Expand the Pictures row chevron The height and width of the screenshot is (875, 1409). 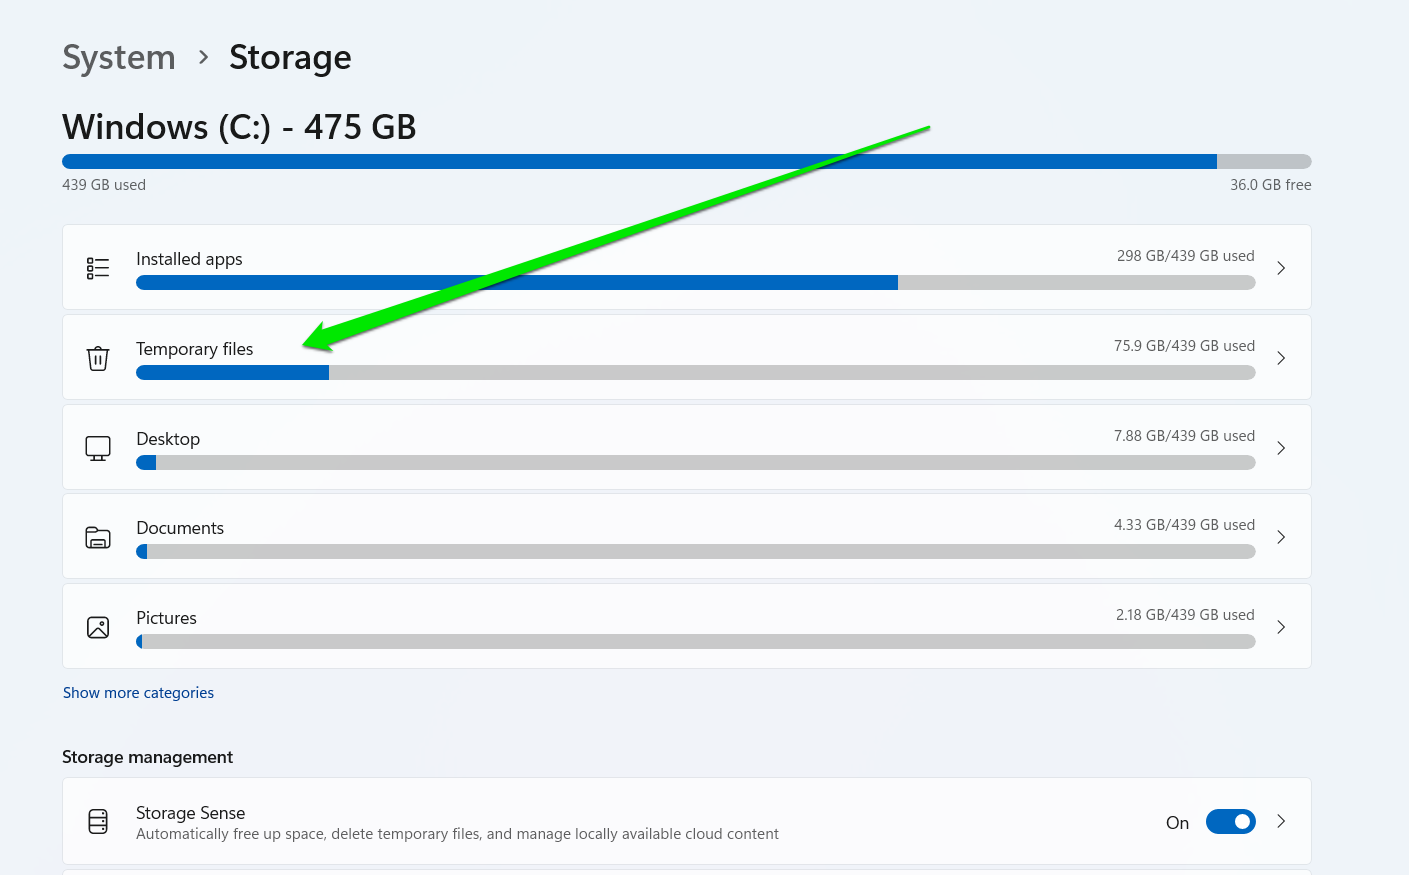[1281, 627]
